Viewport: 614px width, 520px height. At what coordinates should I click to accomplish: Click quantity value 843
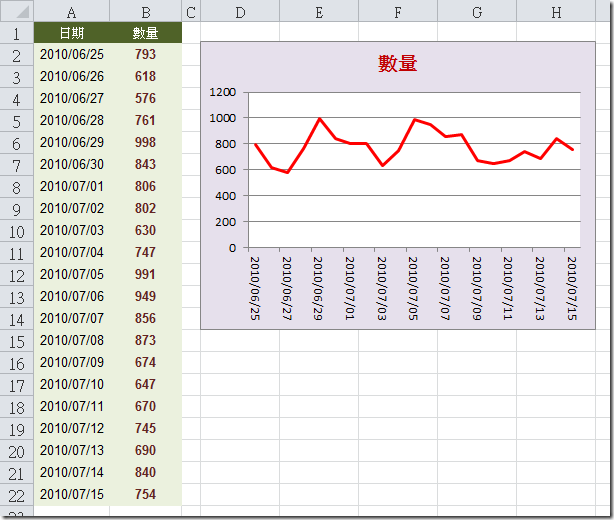coord(145,164)
